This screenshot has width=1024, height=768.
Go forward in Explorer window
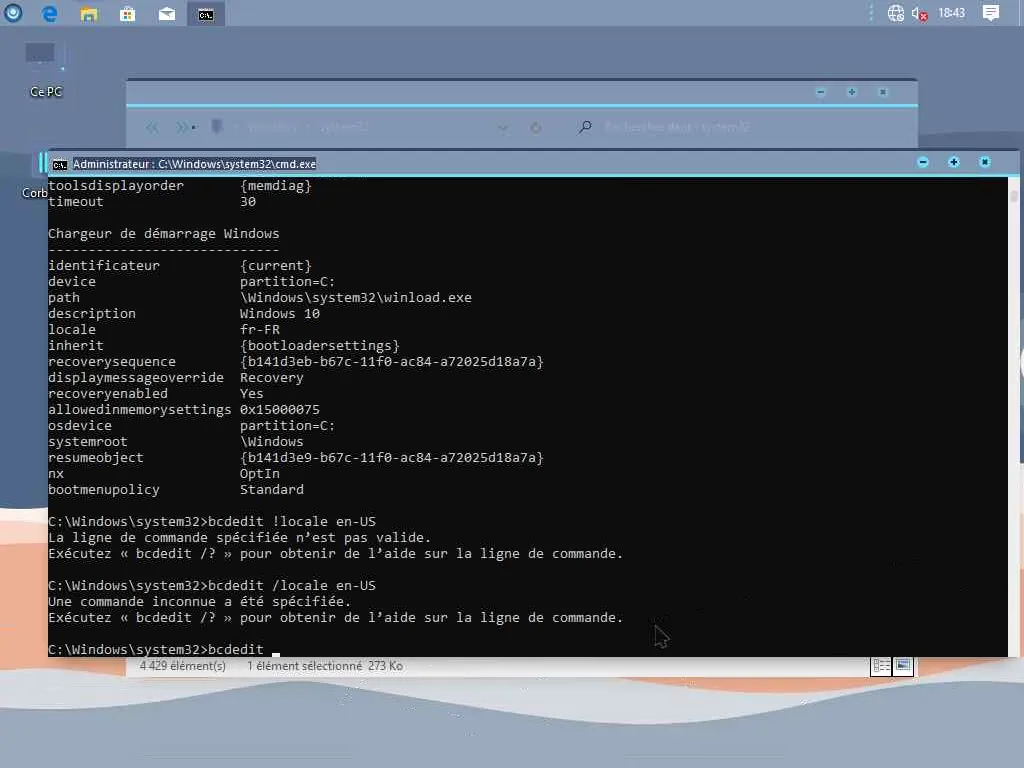click(182, 127)
